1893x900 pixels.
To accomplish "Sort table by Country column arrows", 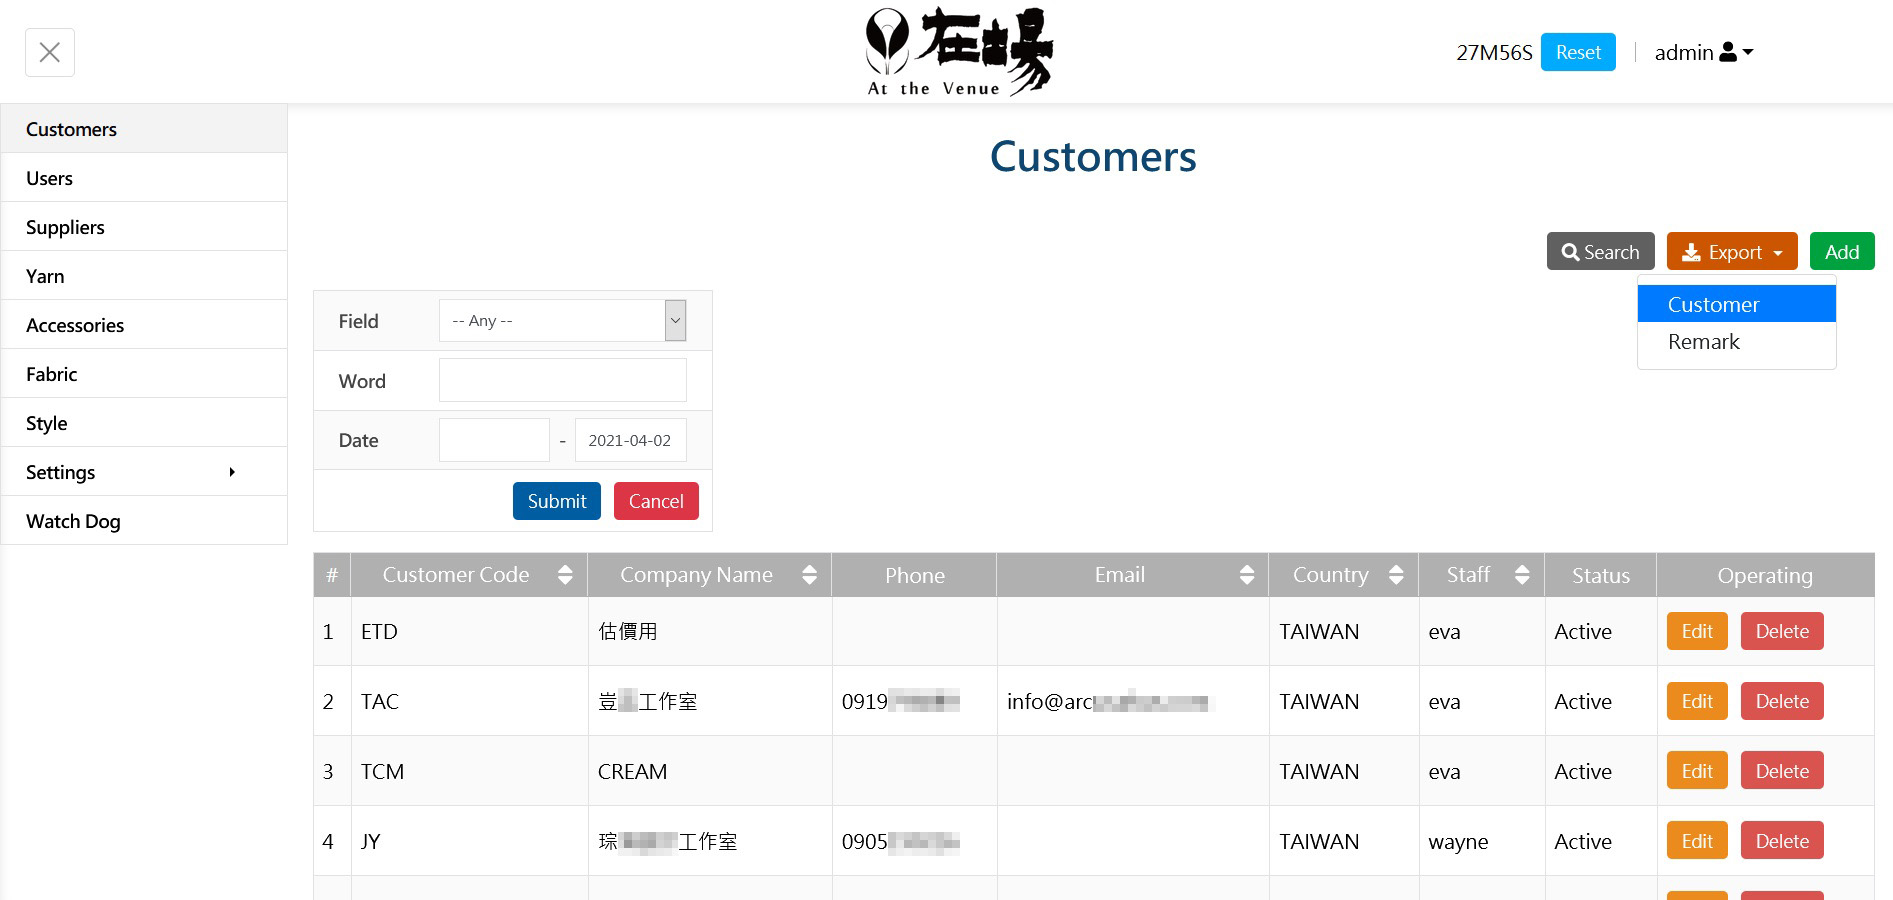I will 1396,575.
